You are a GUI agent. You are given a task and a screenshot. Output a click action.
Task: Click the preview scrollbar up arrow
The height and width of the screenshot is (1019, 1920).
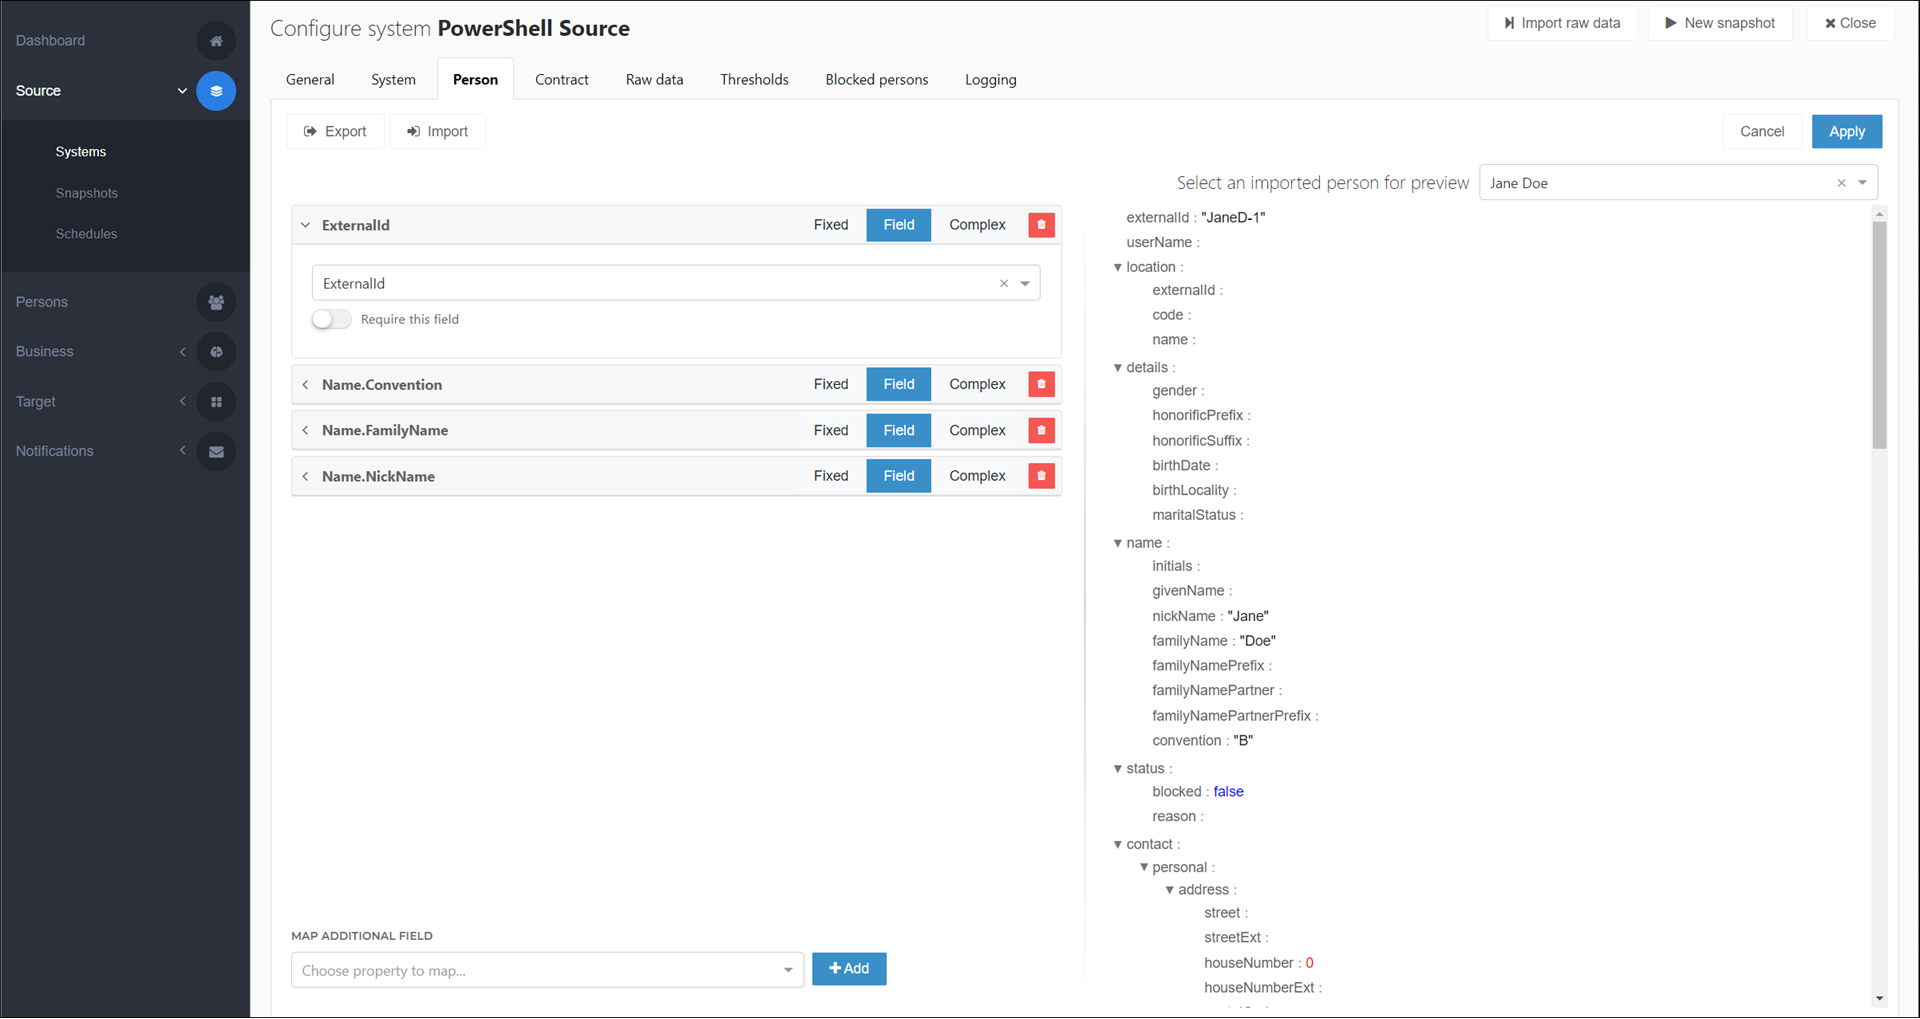click(x=1880, y=214)
